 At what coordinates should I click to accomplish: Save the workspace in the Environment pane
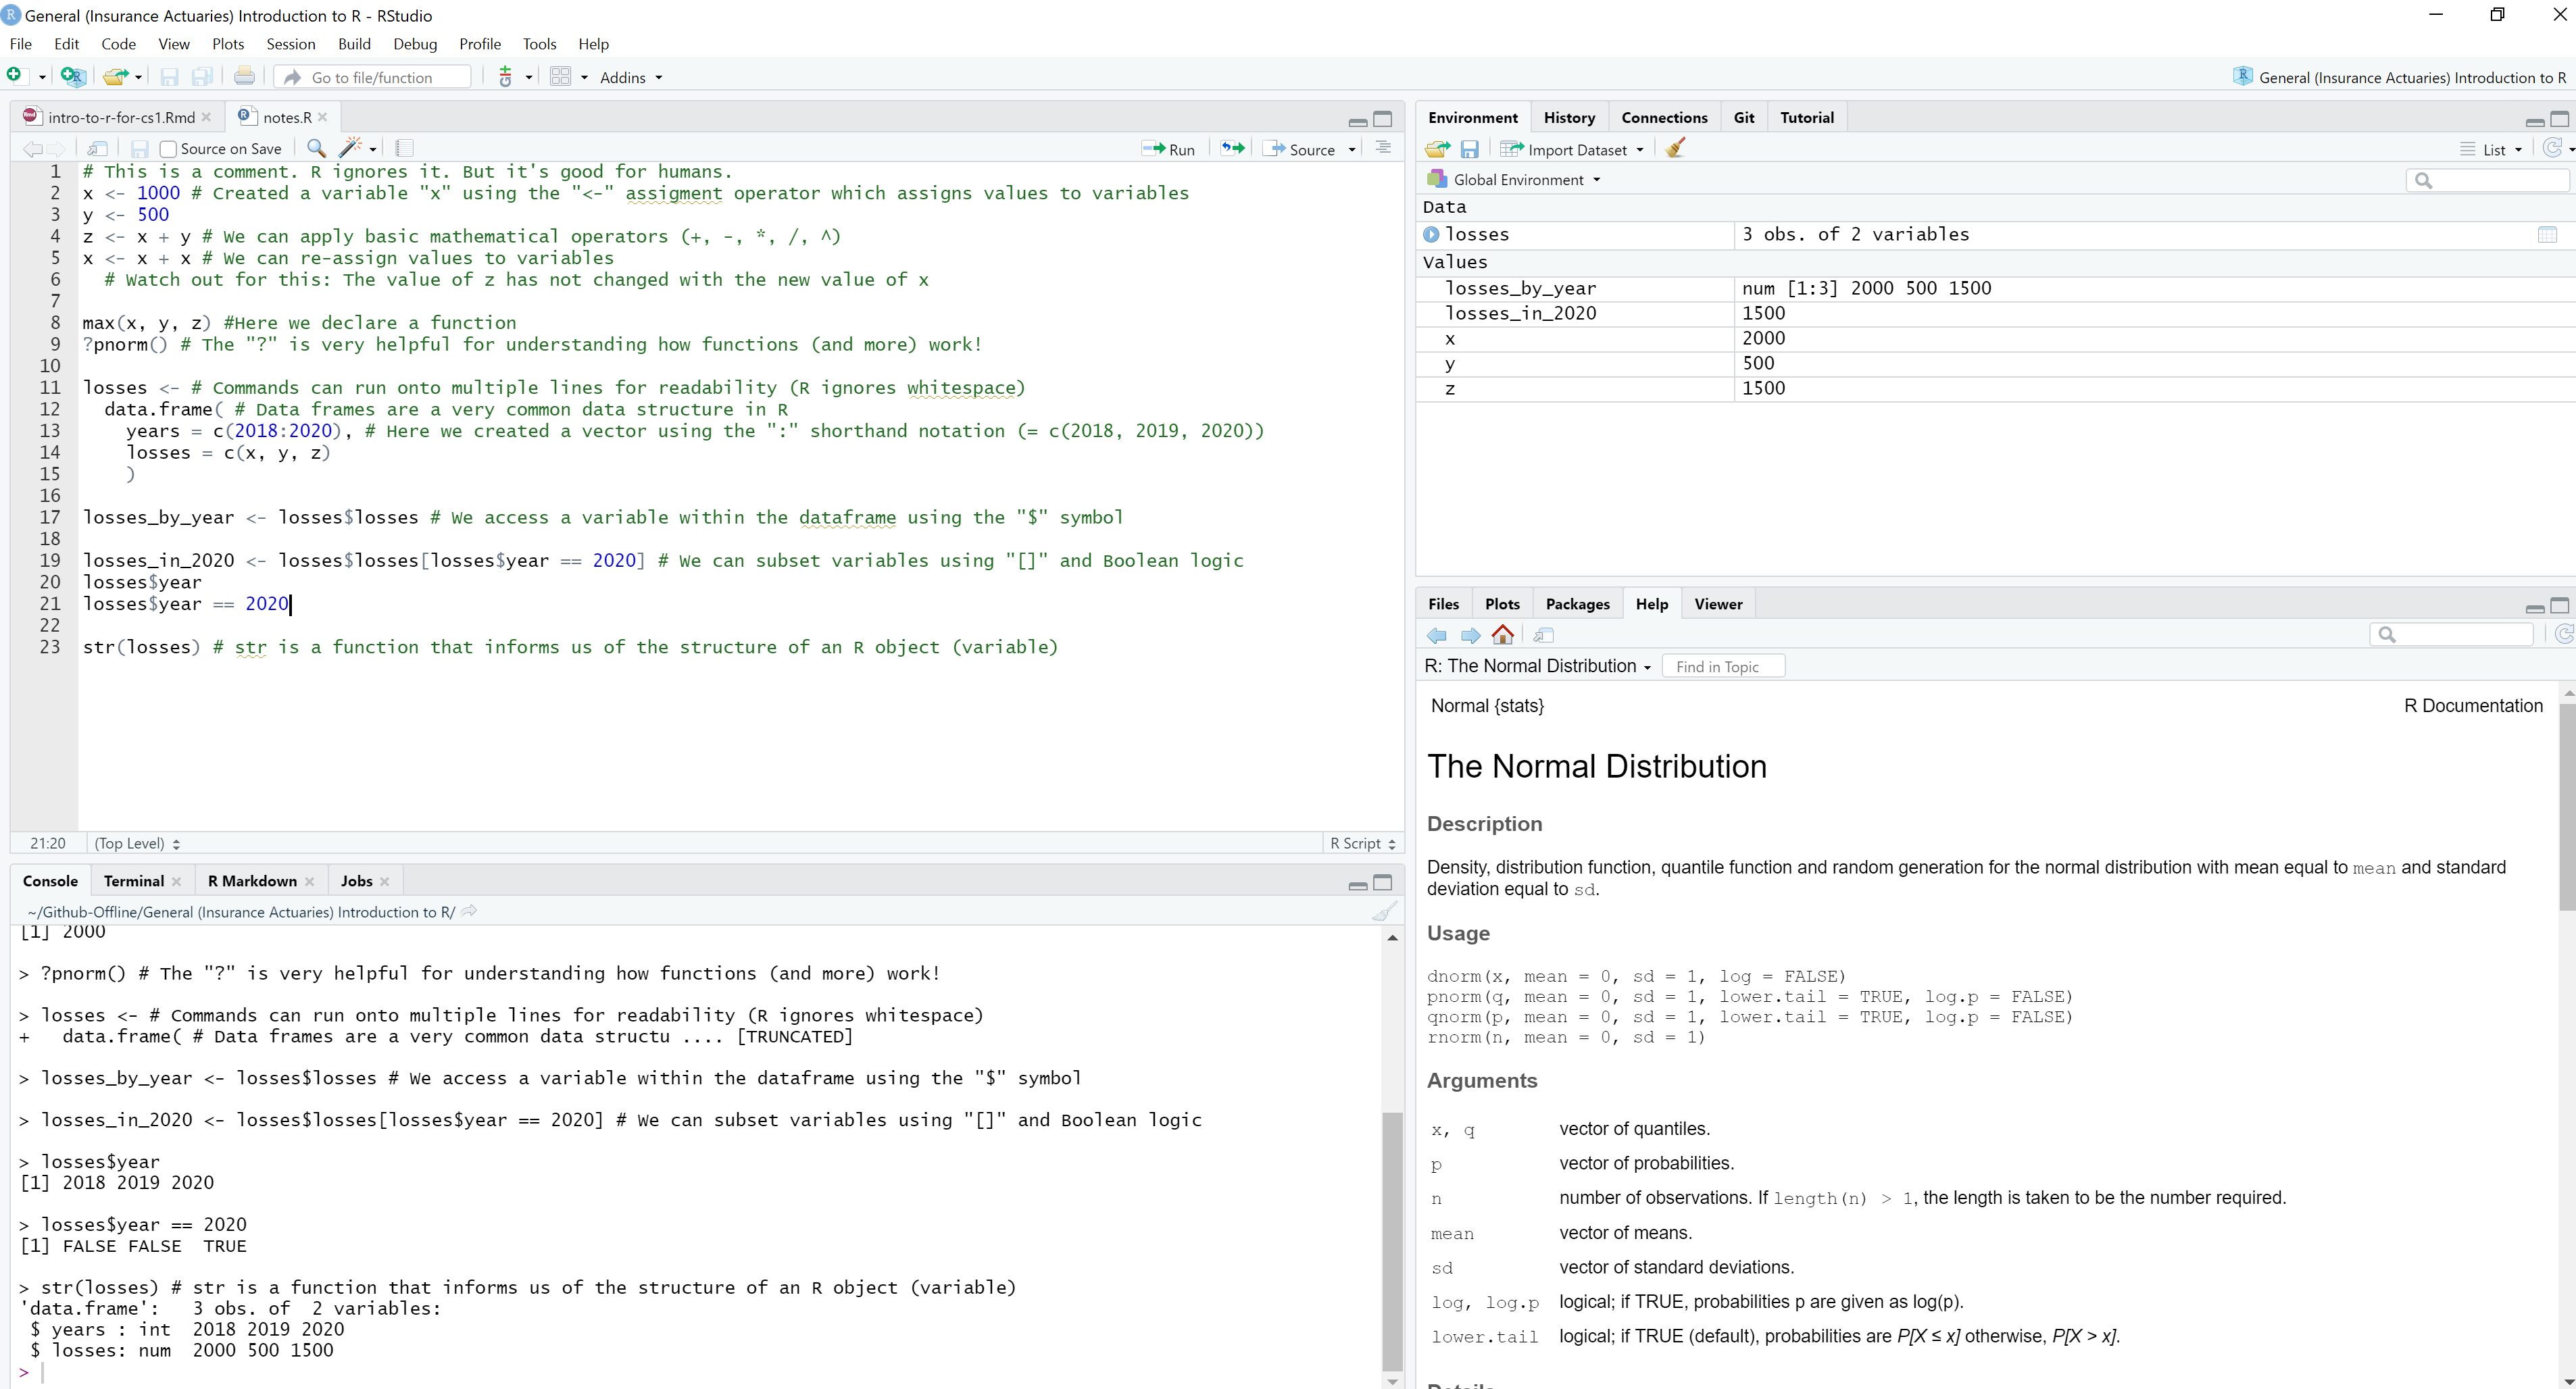[x=1469, y=149]
